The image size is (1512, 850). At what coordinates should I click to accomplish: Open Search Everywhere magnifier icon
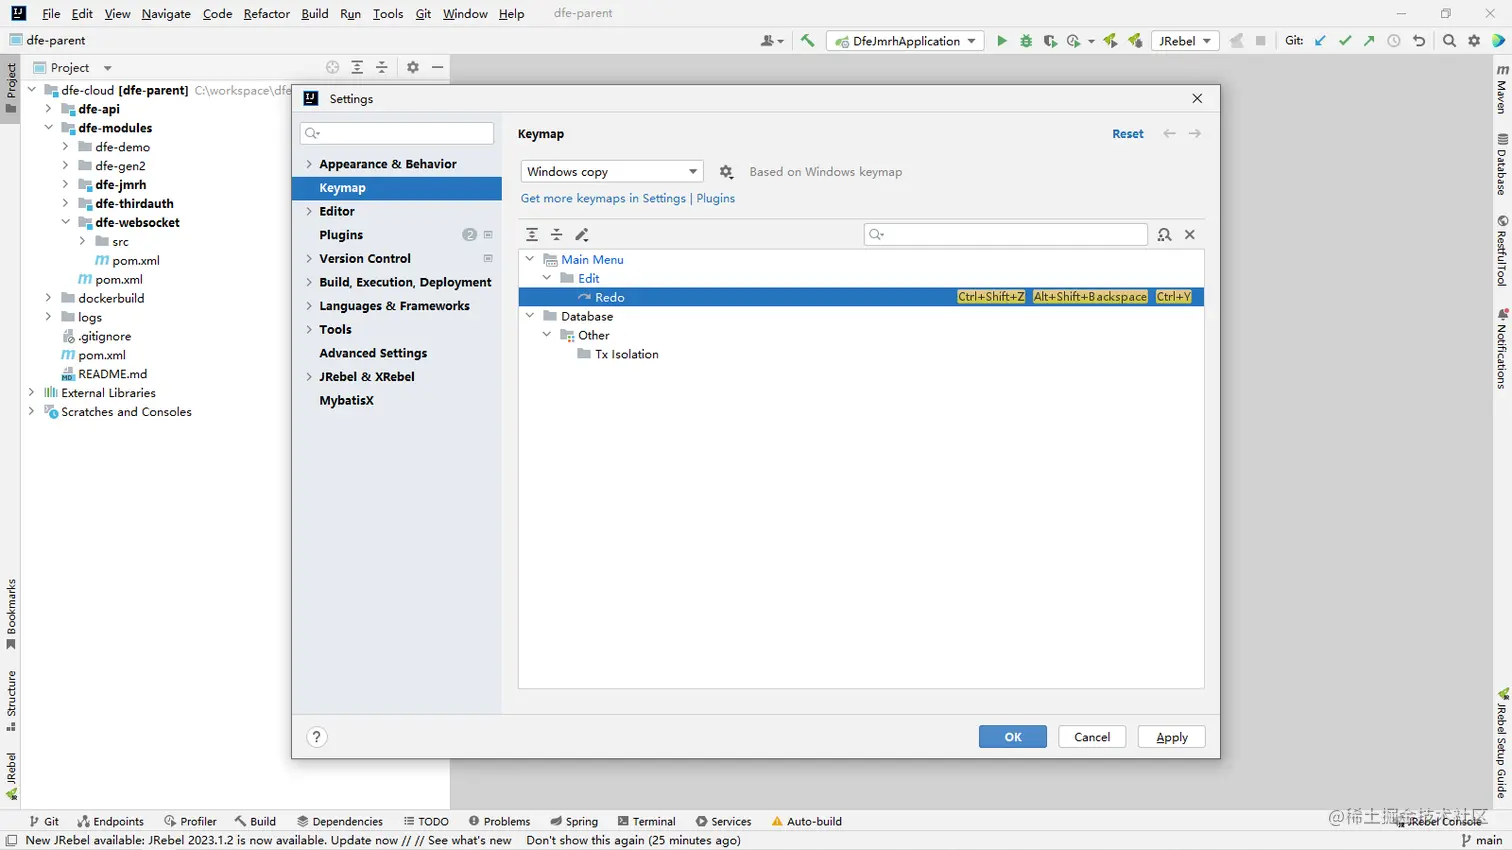click(1449, 41)
